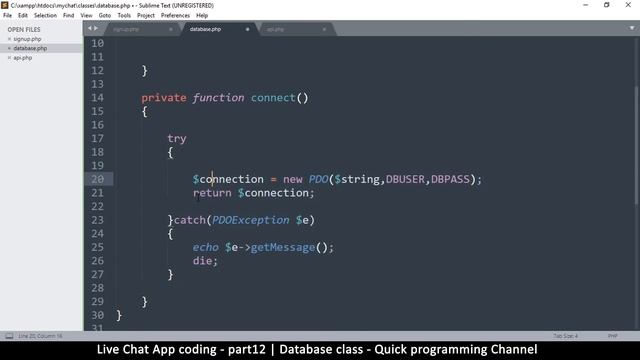Viewport: 640px width, 360px height.
Task: Open api.php from the Open Files list
Action: 22,58
